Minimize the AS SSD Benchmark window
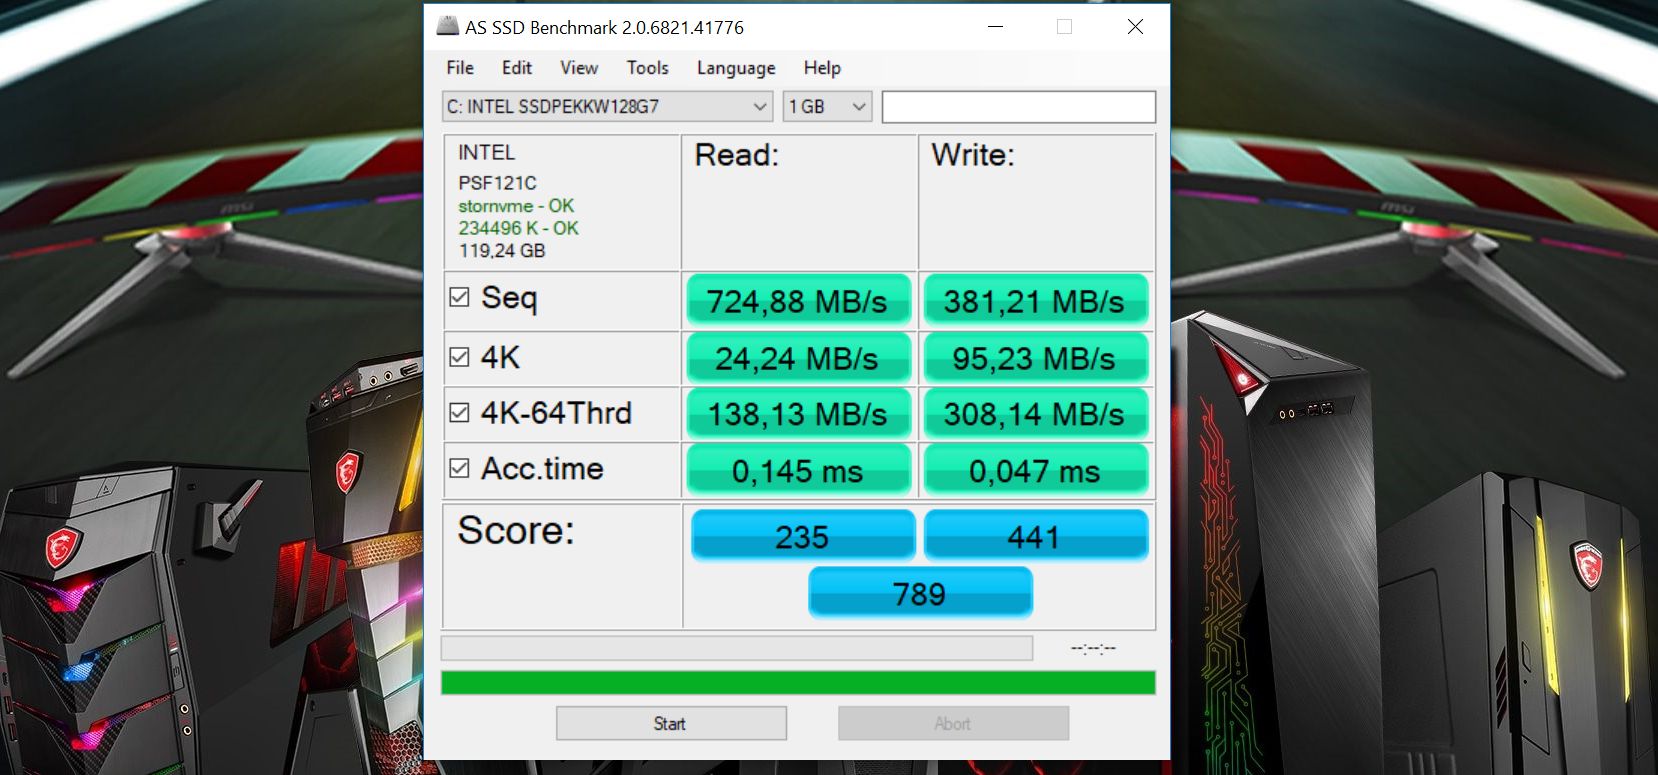1658x775 pixels. tap(995, 27)
